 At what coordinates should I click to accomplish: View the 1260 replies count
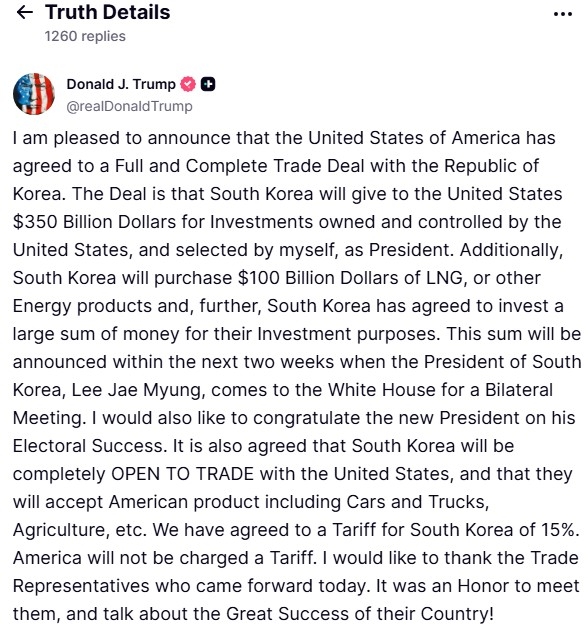pos(85,36)
